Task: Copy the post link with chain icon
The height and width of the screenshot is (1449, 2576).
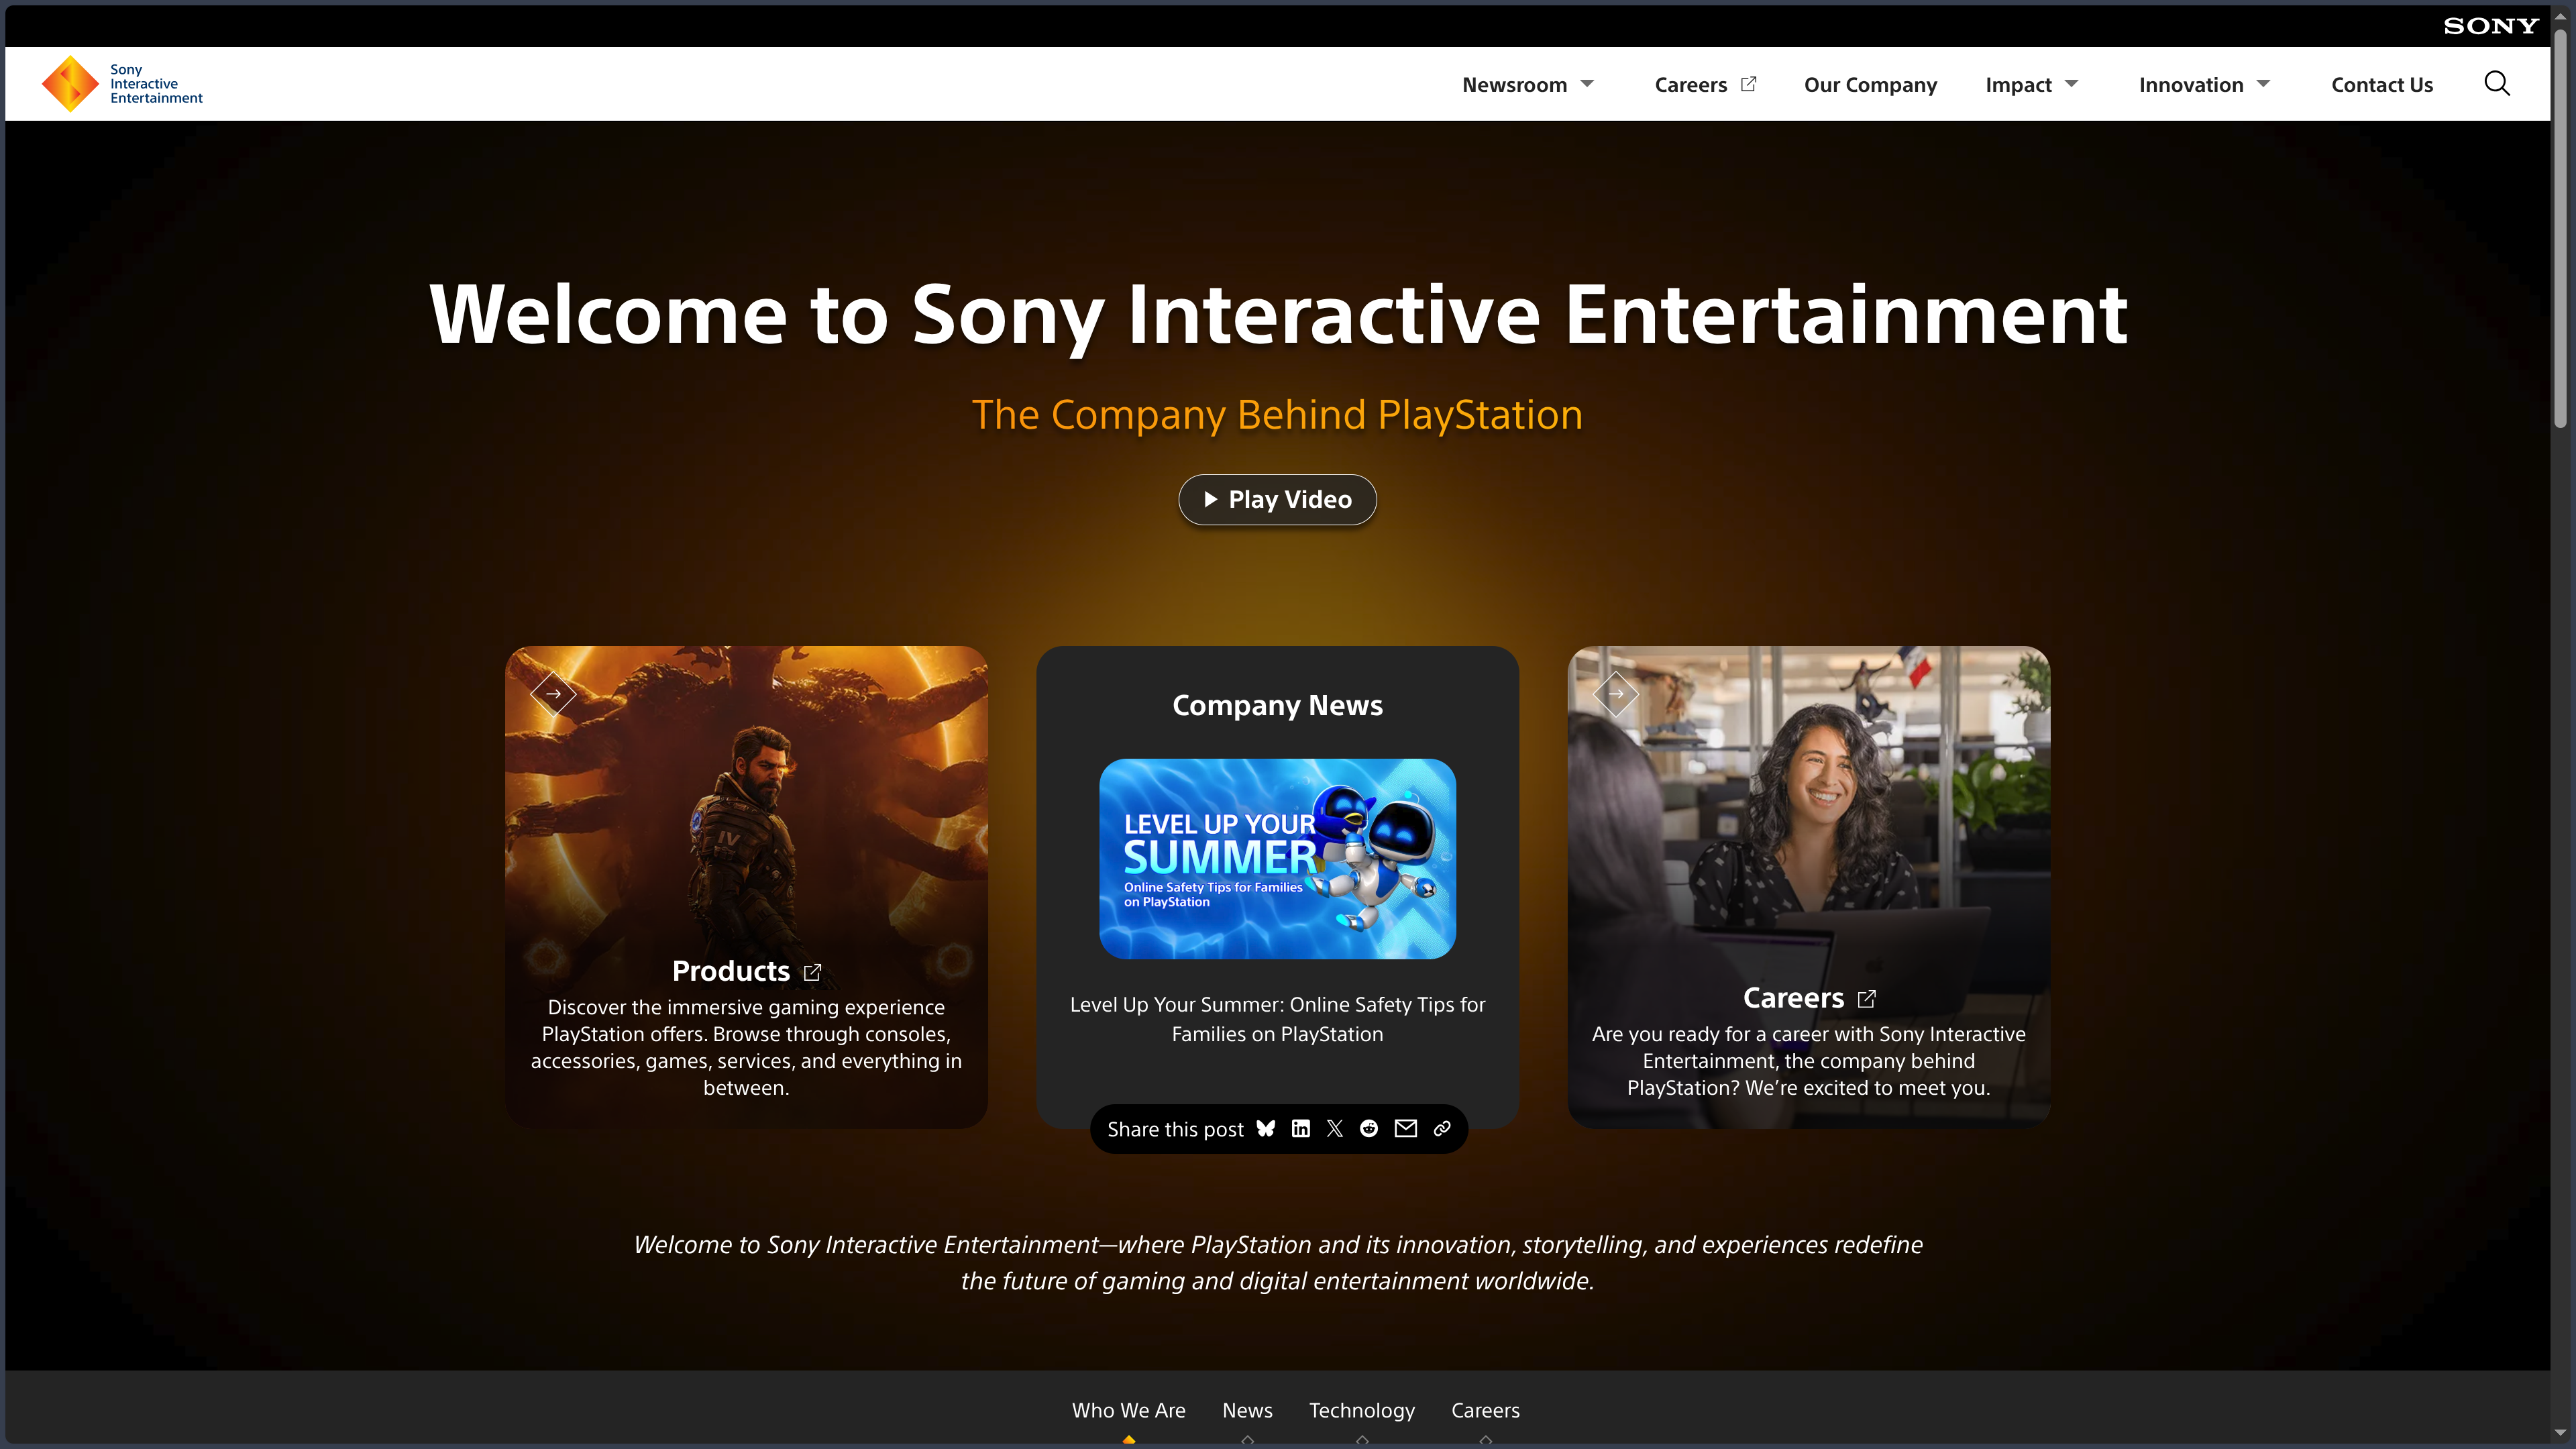Action: pos(1442,1129)
